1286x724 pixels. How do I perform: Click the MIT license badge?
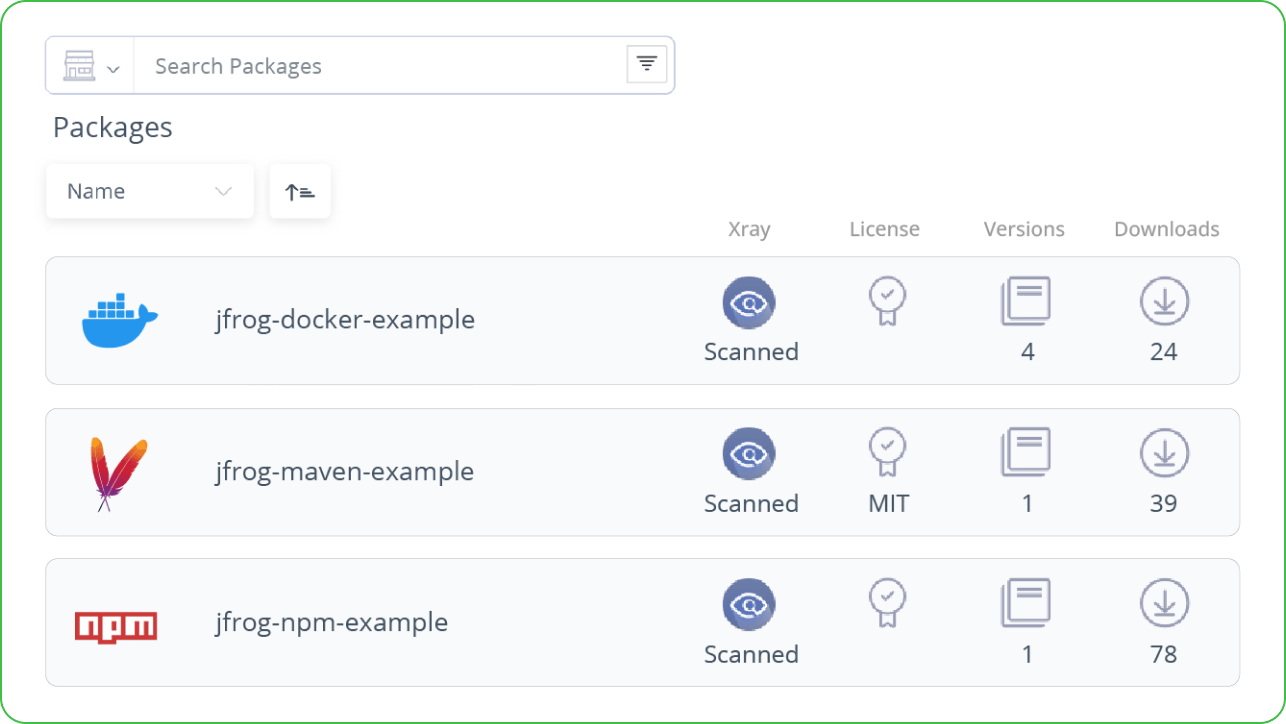tap(887, 452)
